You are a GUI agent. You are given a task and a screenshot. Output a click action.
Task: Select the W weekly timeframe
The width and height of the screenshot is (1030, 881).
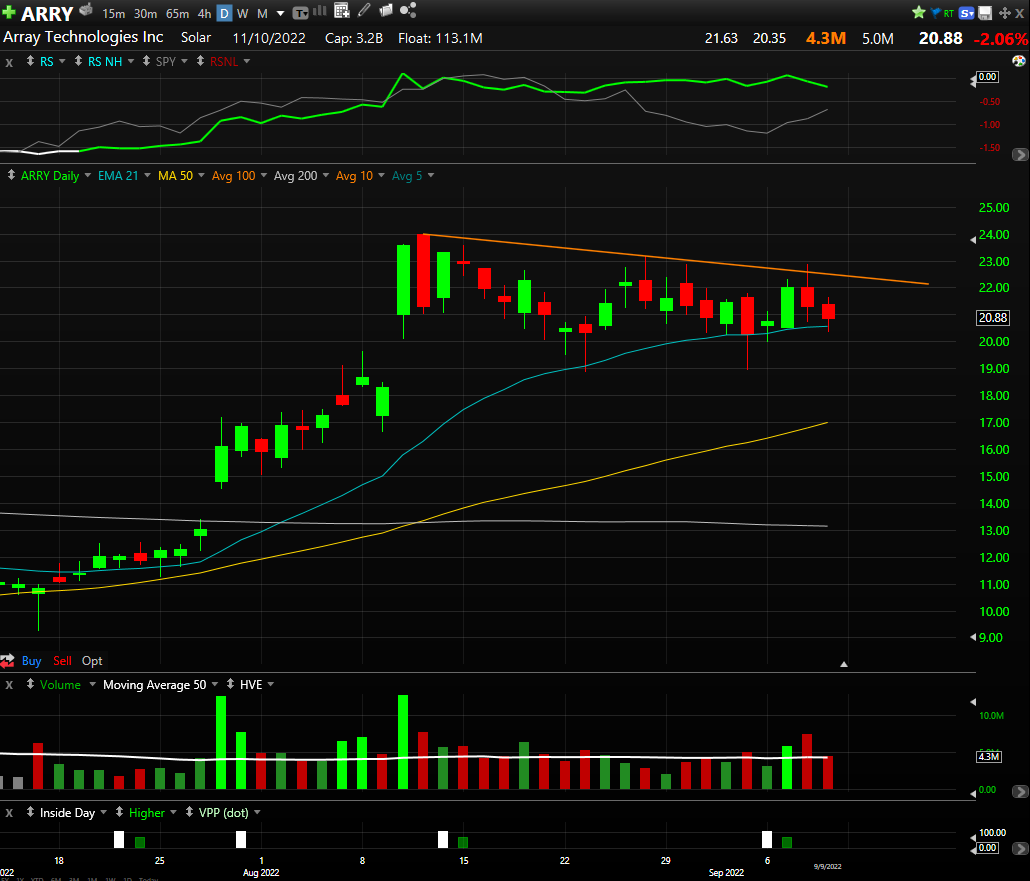click(242, 13)
